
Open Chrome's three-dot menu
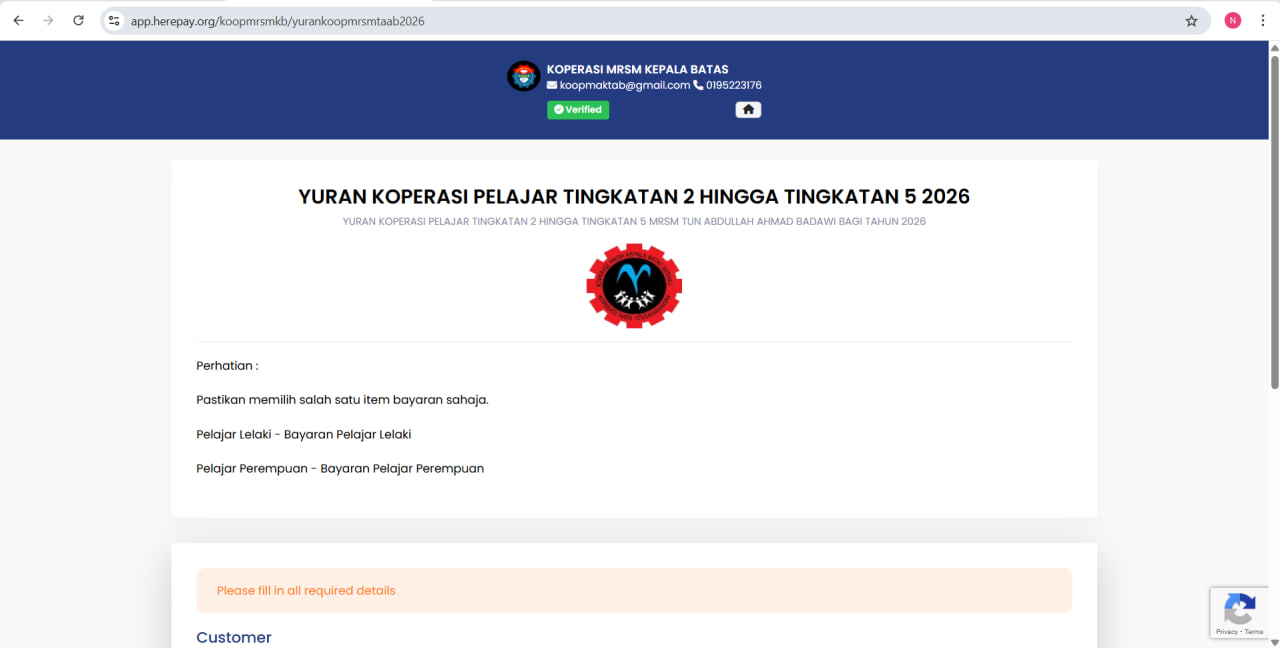(x=1263, y=21)
